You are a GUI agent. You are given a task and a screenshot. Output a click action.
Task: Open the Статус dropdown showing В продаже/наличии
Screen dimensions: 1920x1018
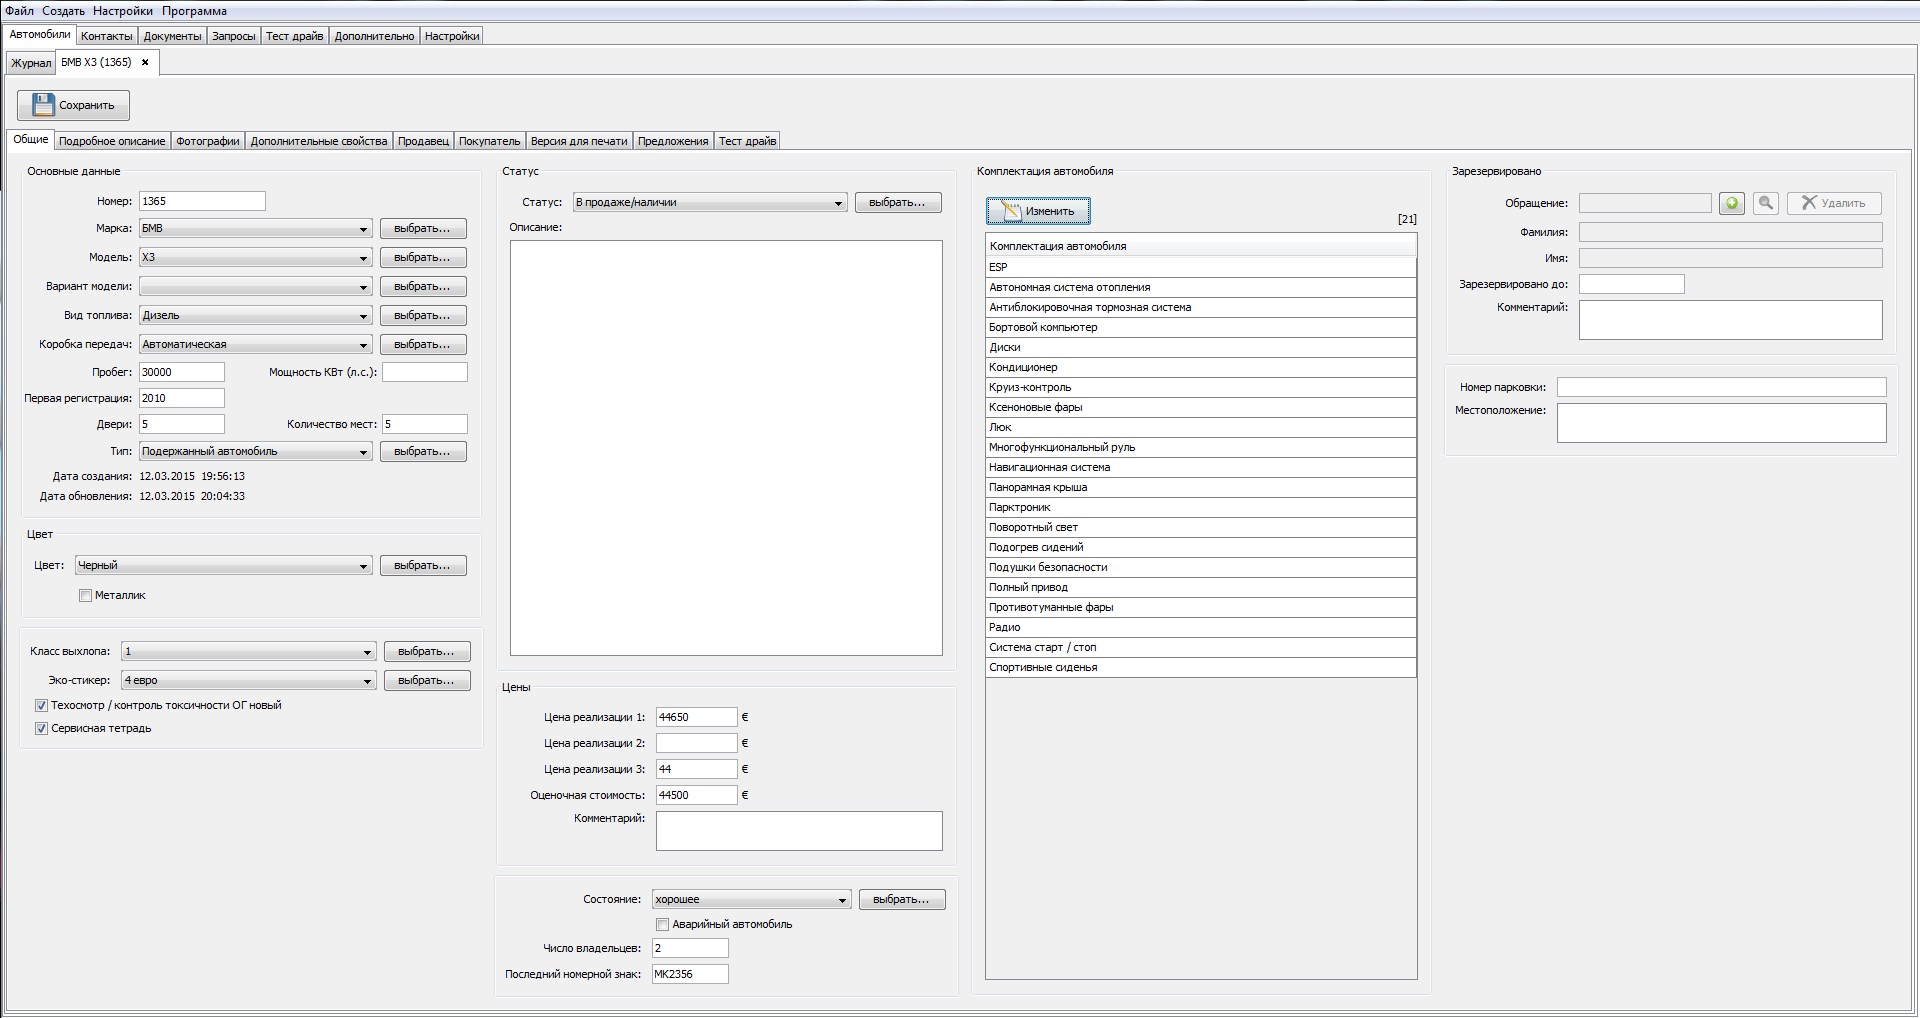tap(710, 203)
